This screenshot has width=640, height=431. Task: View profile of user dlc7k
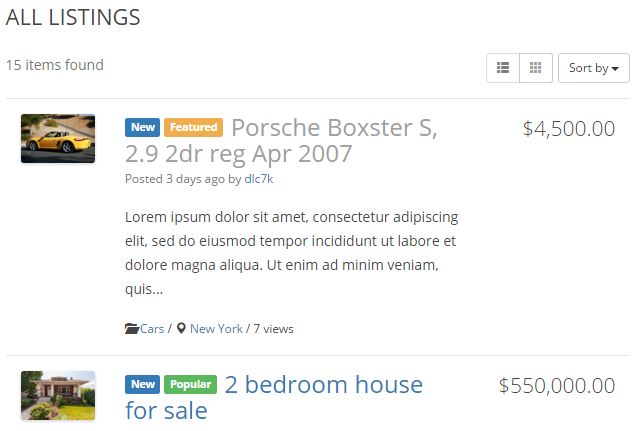(259, 179)
